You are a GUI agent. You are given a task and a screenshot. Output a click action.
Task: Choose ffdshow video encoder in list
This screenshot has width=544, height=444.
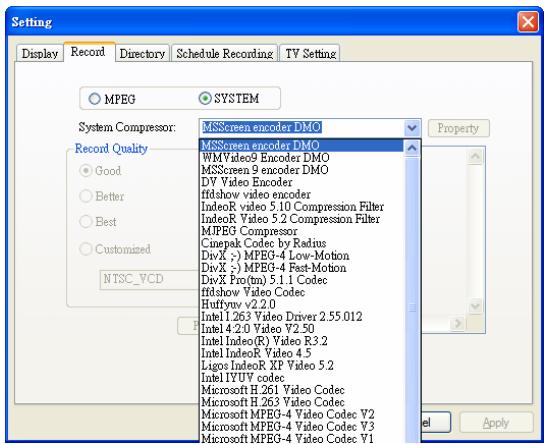301,194
